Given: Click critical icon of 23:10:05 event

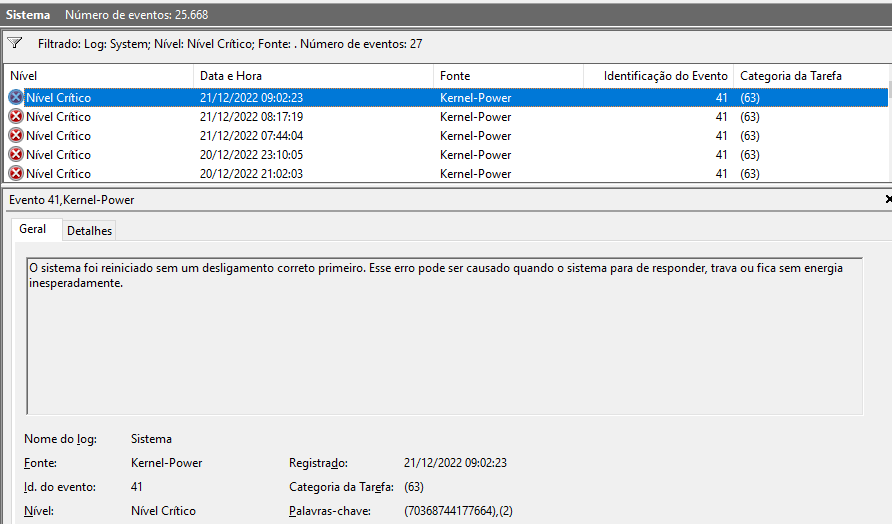Looking at the screenshot, I should 16,154.
